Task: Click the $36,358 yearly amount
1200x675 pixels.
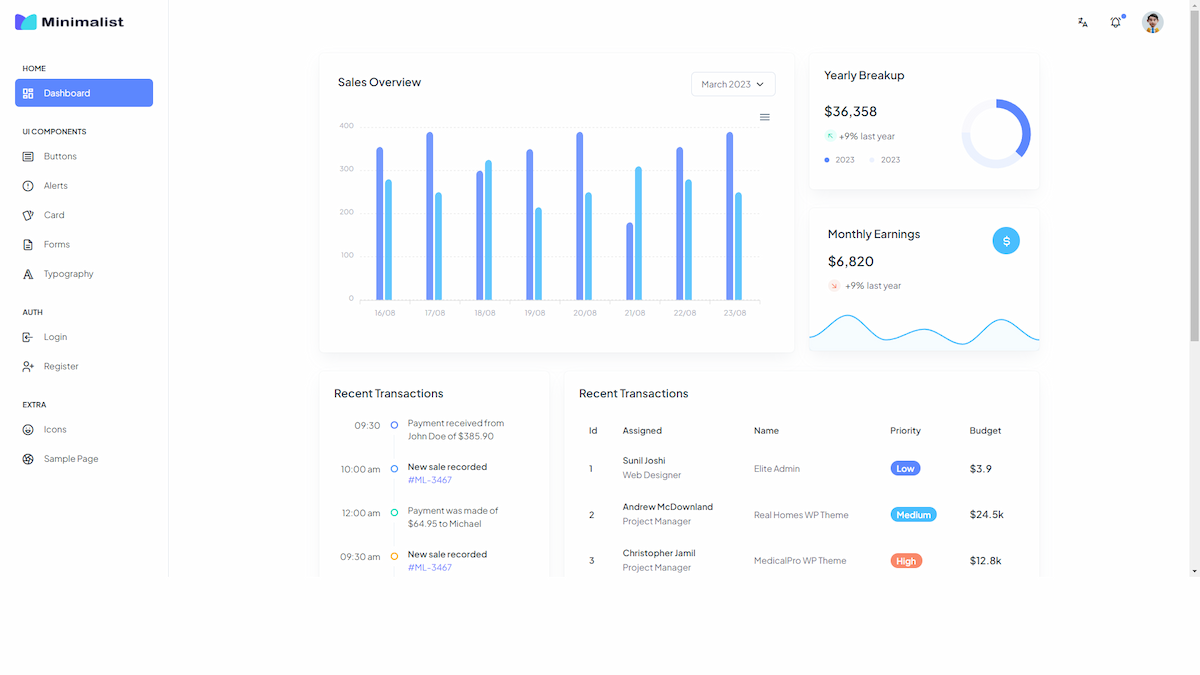Action: coord(851,111)
